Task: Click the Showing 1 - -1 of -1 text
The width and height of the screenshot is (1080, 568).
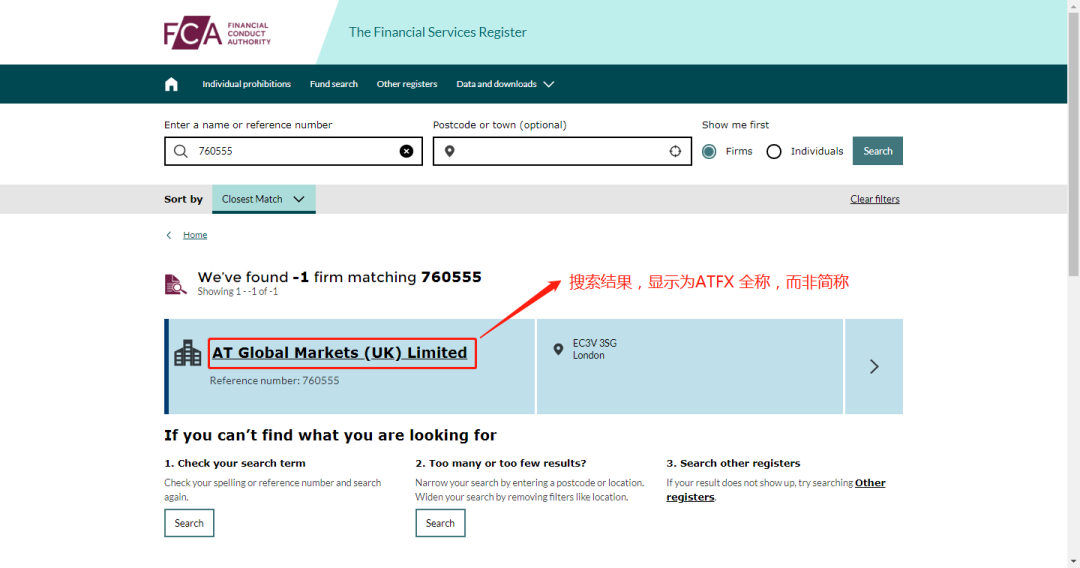Action: (238, 292)
